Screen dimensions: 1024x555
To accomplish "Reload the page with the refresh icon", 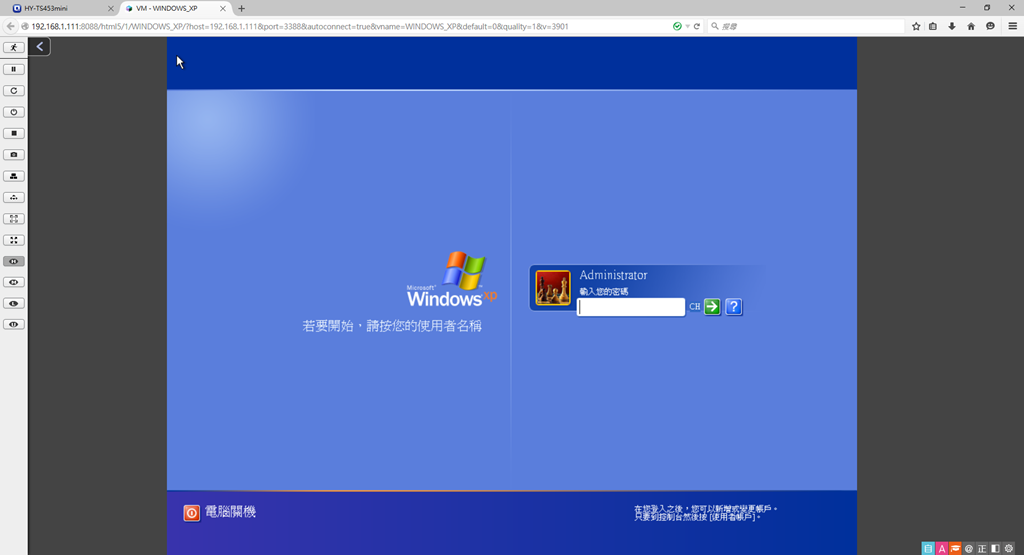I will click(x=697, y=26).
